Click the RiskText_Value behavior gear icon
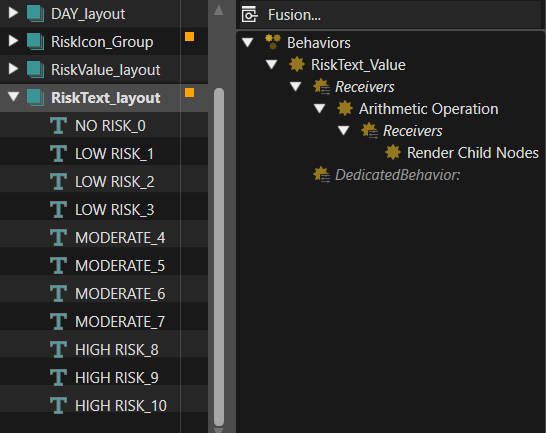Screen dimensions: 546x433 pyautogui.click(x=297, y=64)
